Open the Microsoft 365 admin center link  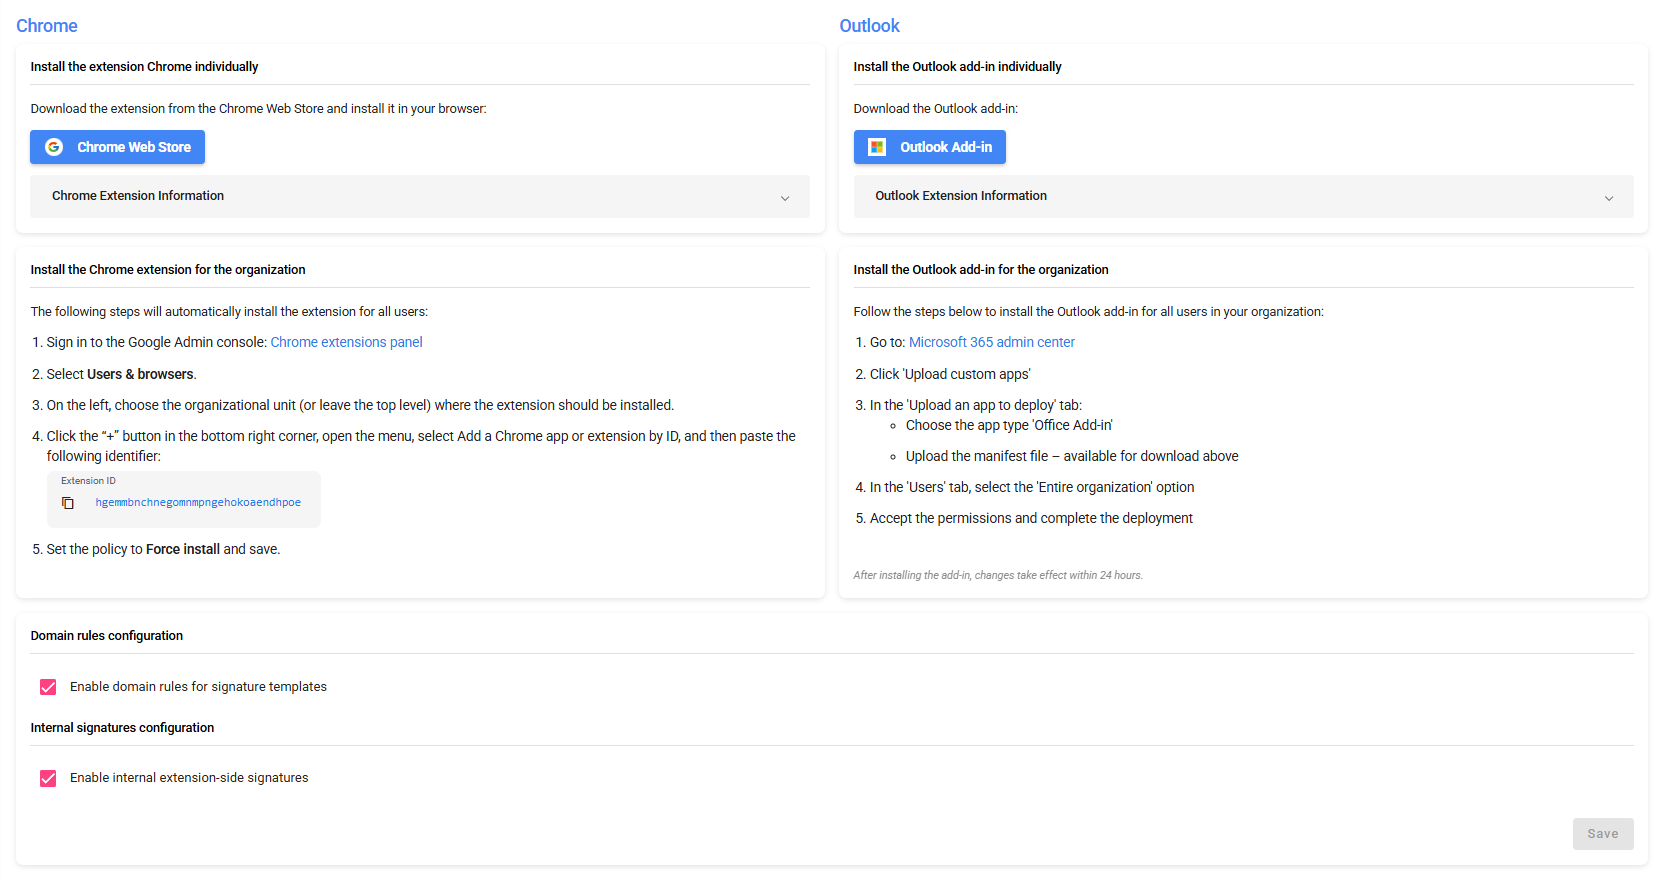(x=992, y=342)
